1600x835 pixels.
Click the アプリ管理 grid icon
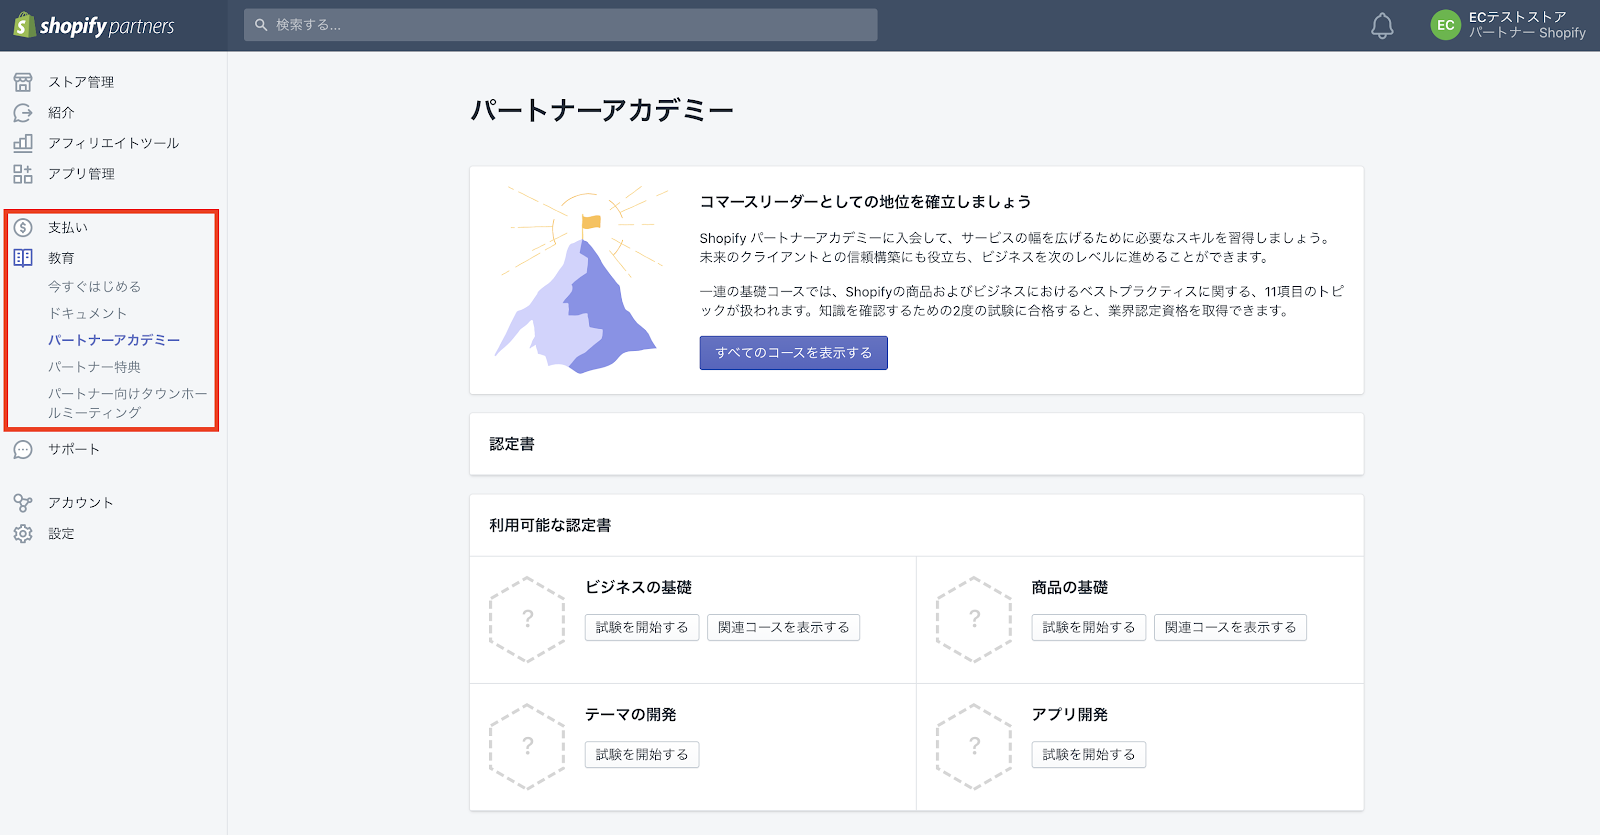tap(23, 174)
